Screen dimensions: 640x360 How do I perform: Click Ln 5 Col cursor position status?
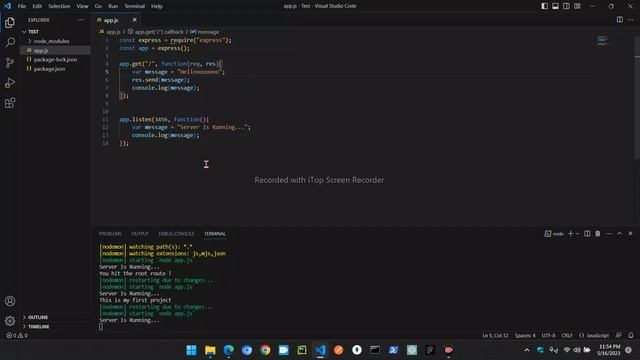(x=495, y=335)
